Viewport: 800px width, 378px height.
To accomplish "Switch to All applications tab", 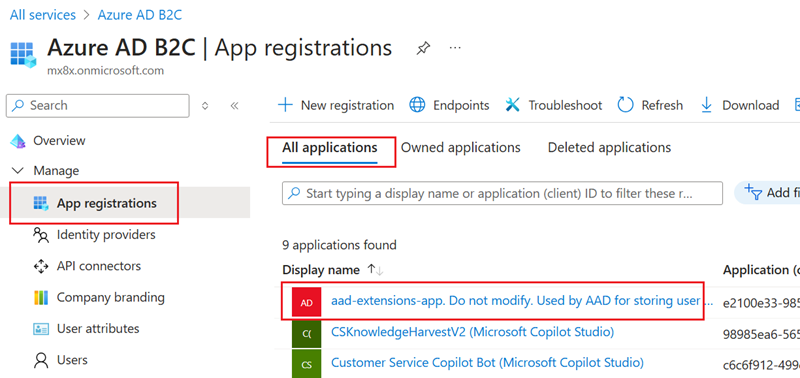I will click(330, 148).
